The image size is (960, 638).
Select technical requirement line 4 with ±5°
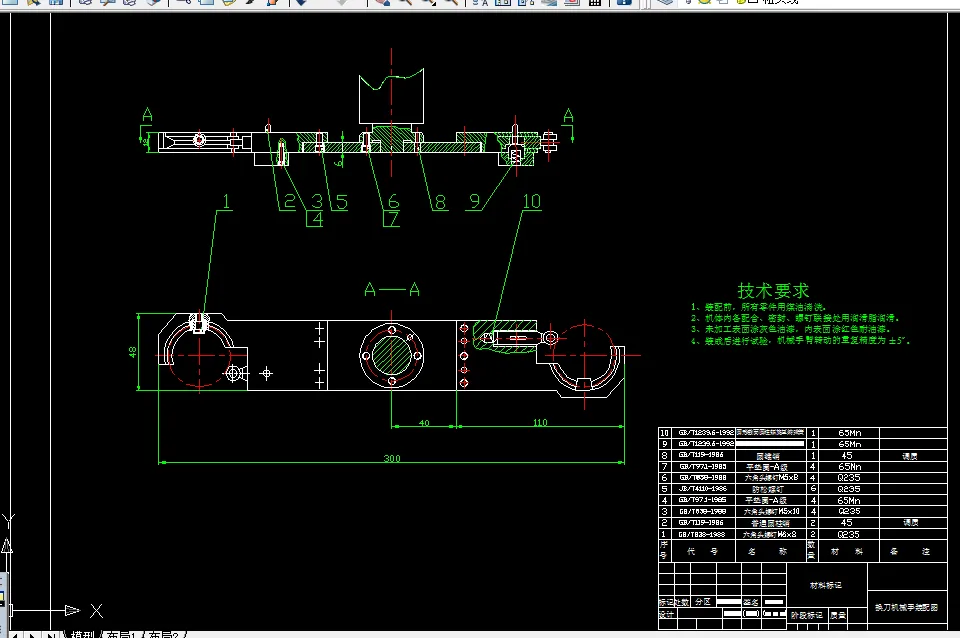(801, 340)
